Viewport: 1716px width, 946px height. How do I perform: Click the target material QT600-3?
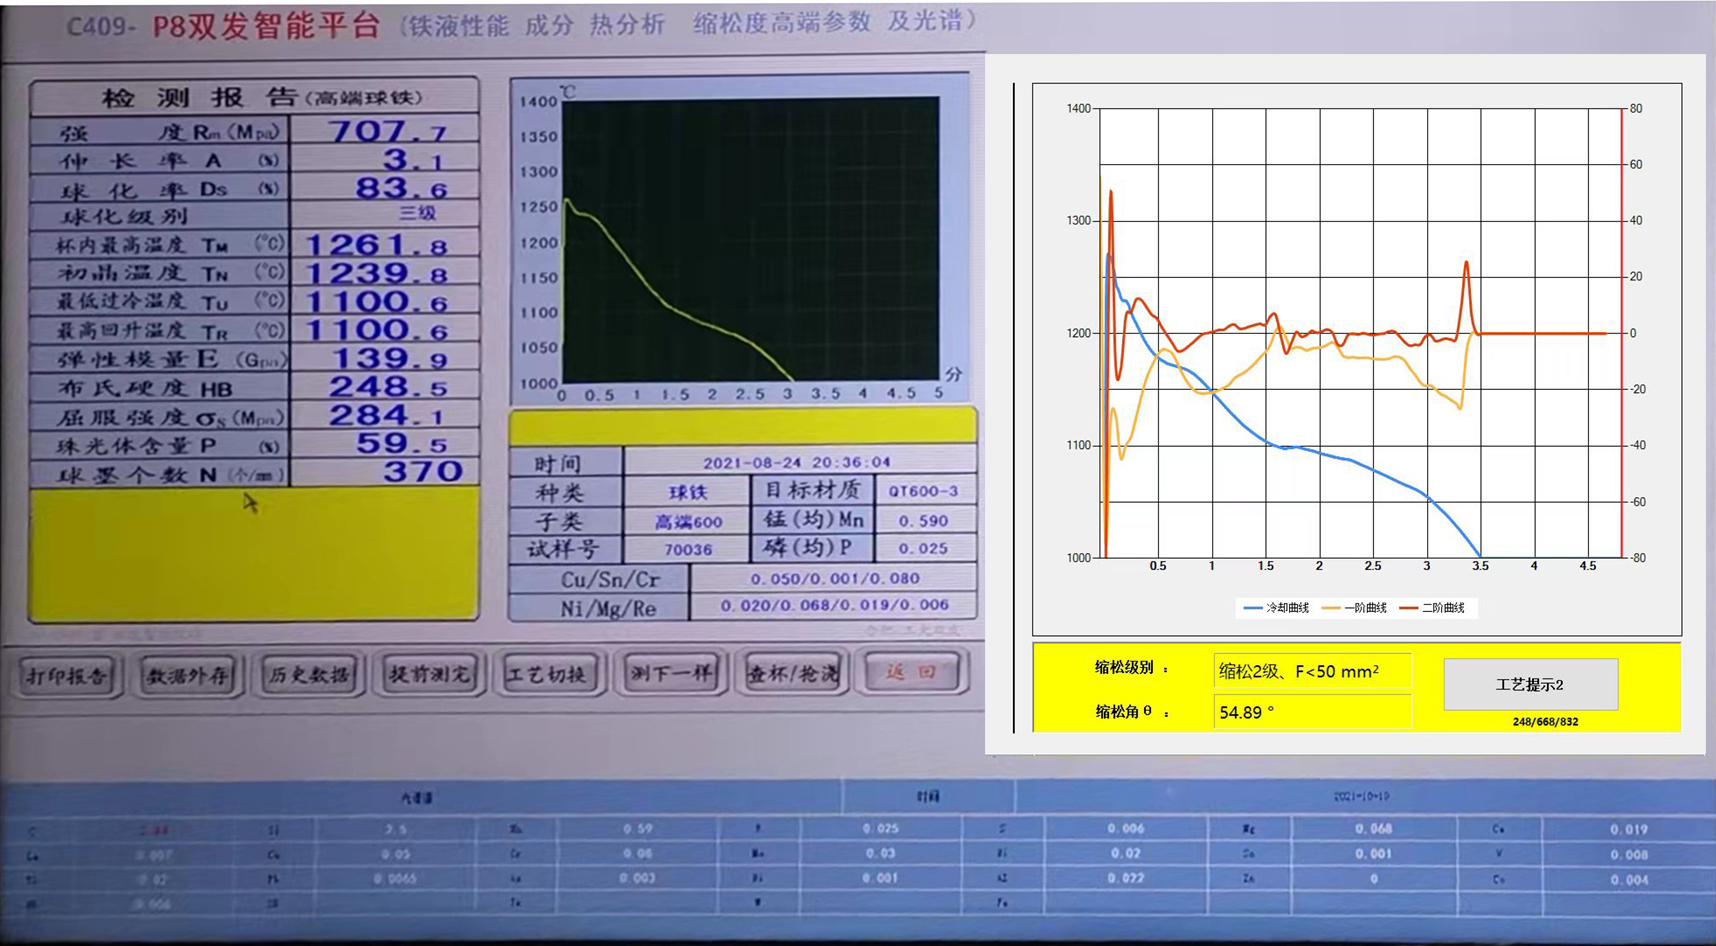924,491
